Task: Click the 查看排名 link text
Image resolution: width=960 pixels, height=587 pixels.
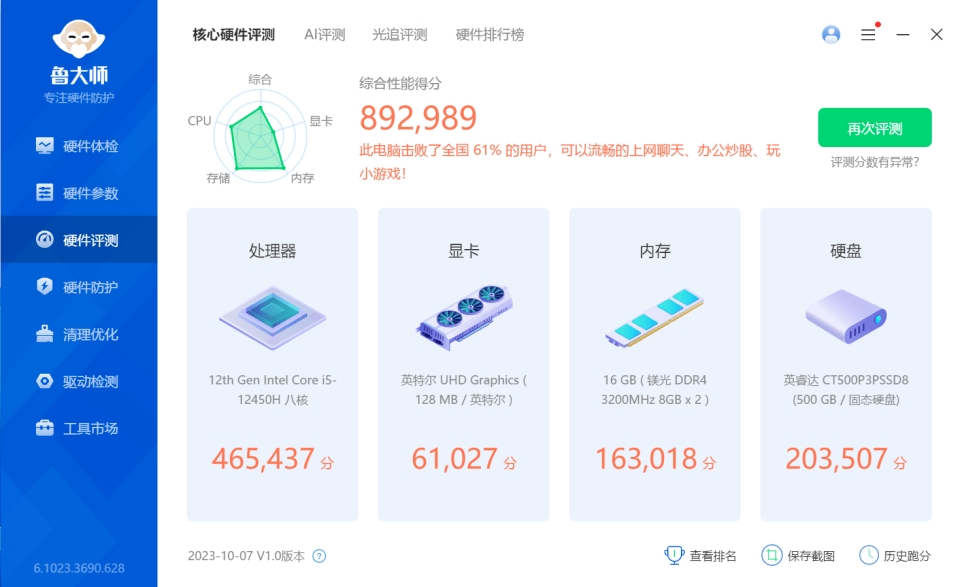Action: 713,556
